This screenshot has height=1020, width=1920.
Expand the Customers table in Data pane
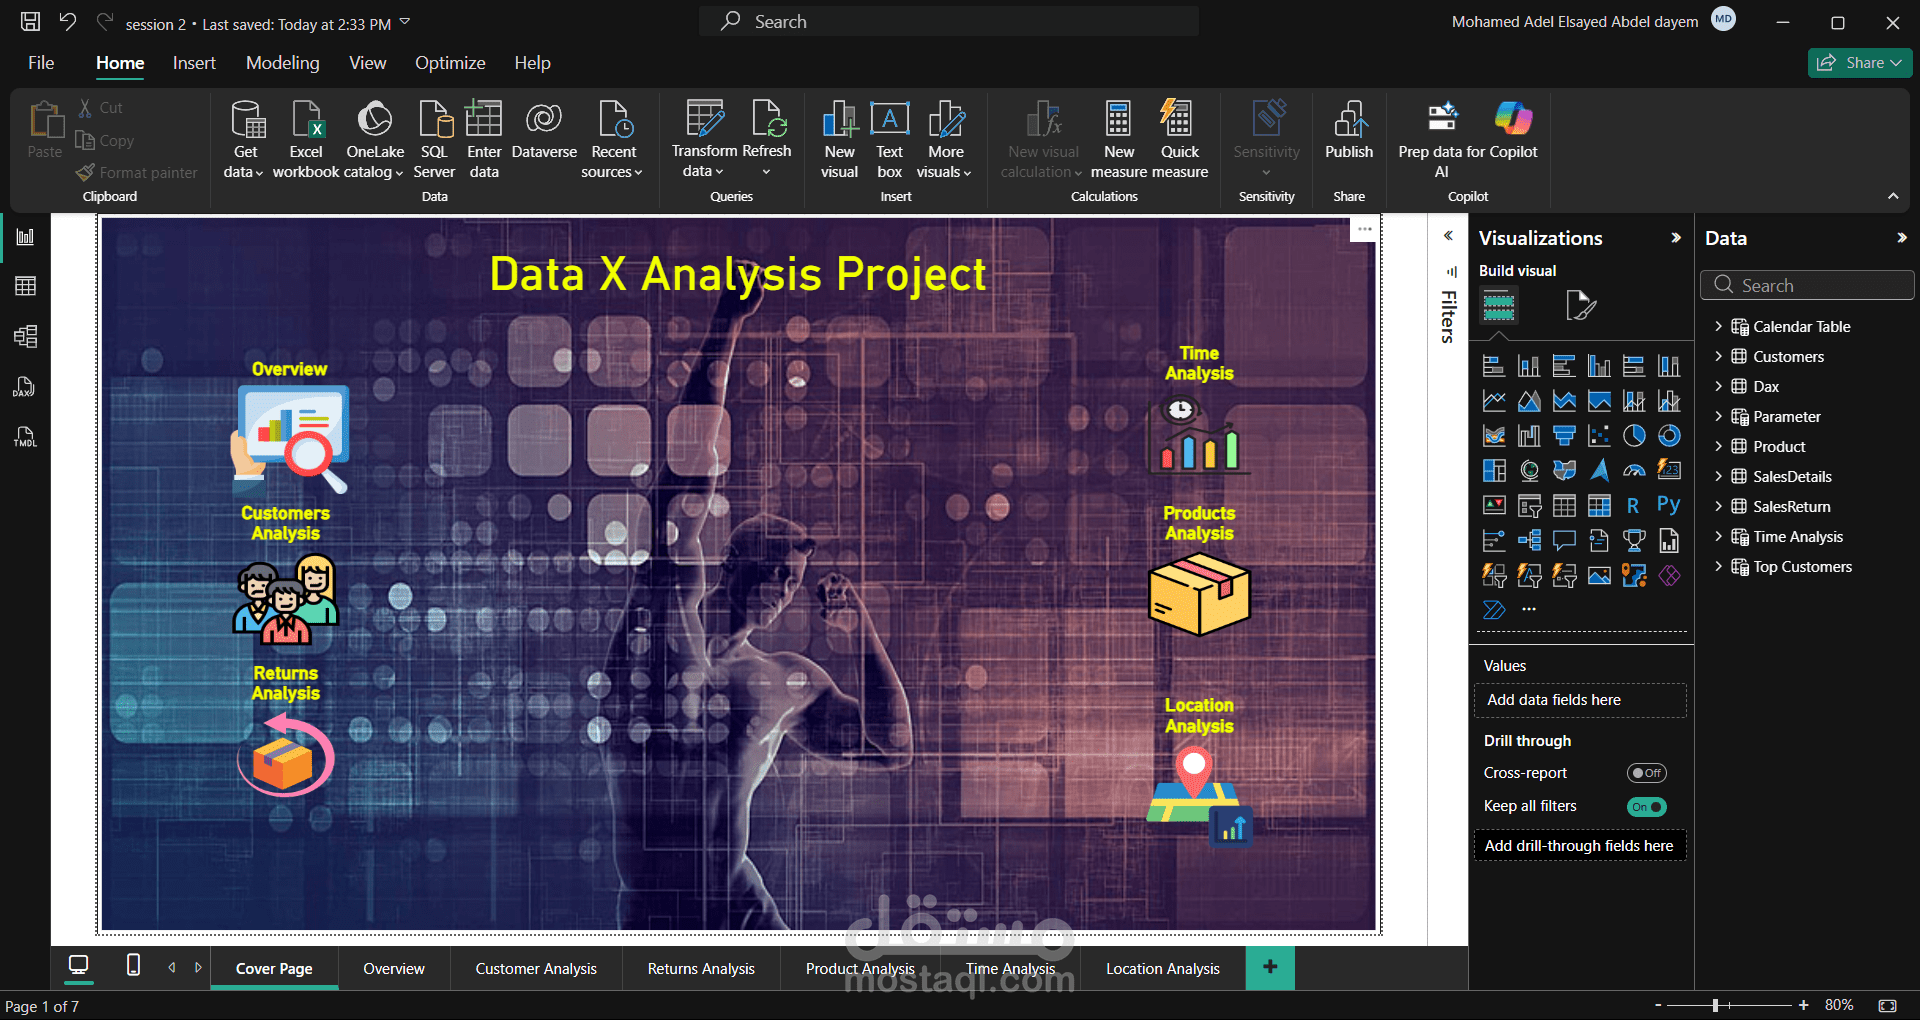pos(1720,356)
